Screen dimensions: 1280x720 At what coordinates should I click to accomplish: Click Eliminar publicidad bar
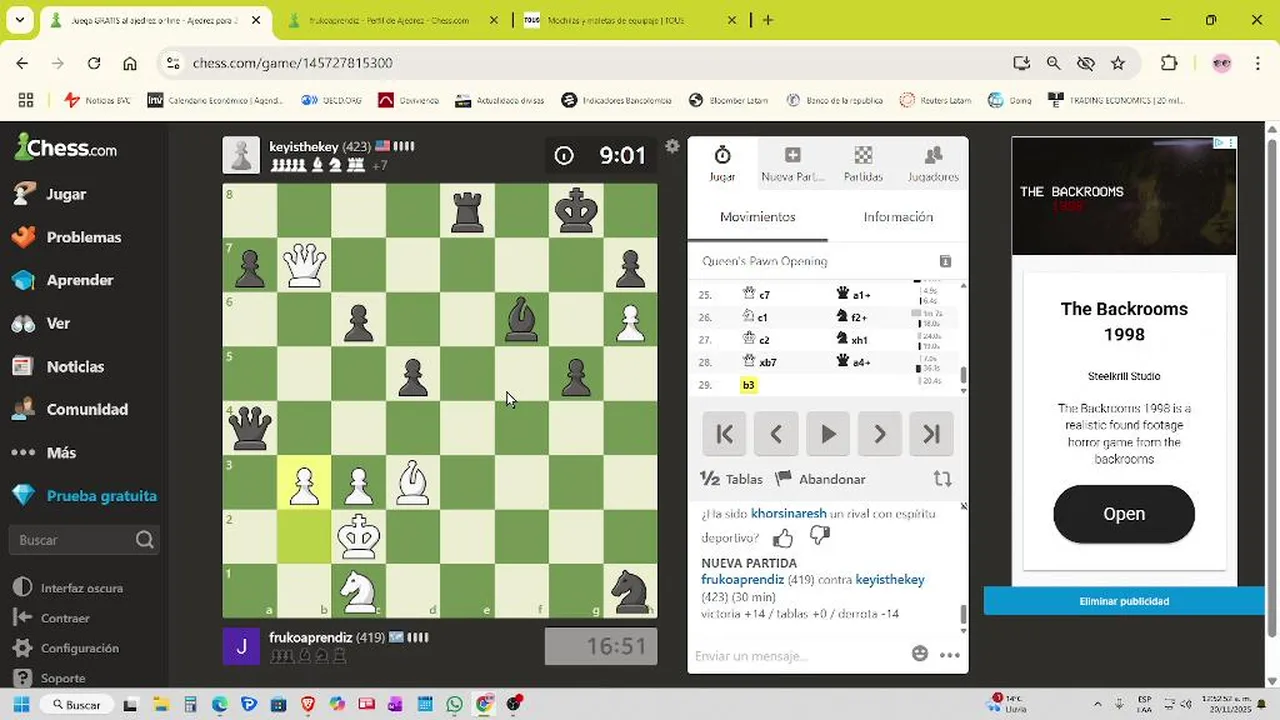click(x=1124, y=601)
